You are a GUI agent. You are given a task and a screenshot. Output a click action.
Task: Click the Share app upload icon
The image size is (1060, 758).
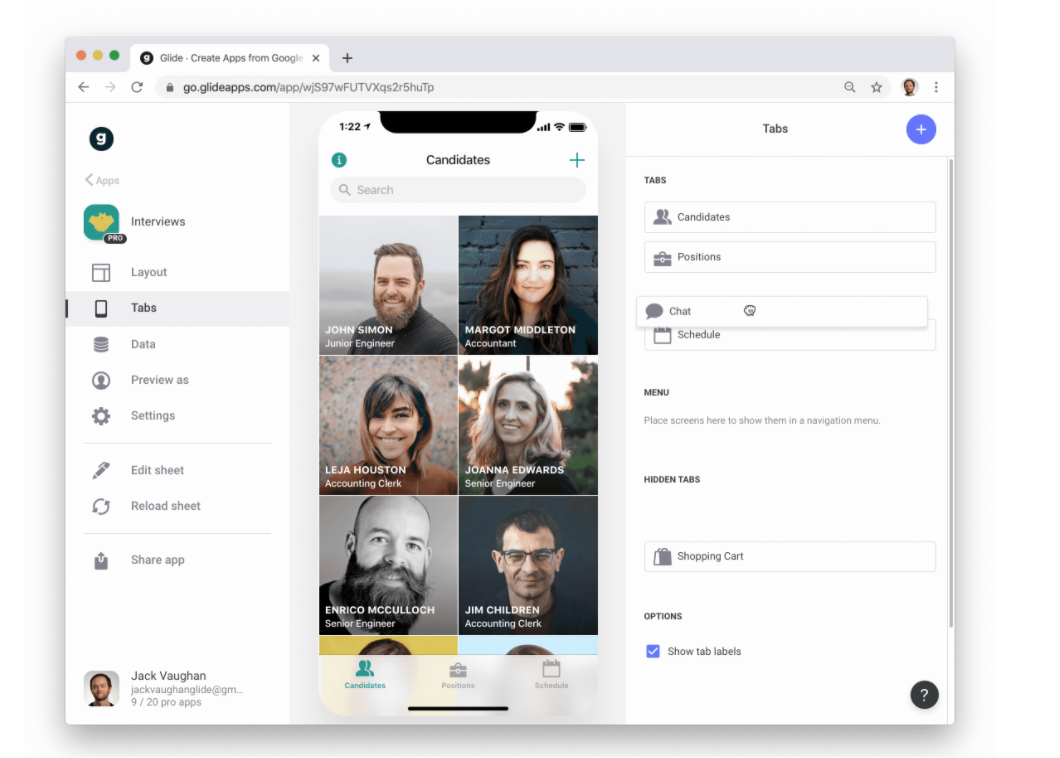[101, 560]
